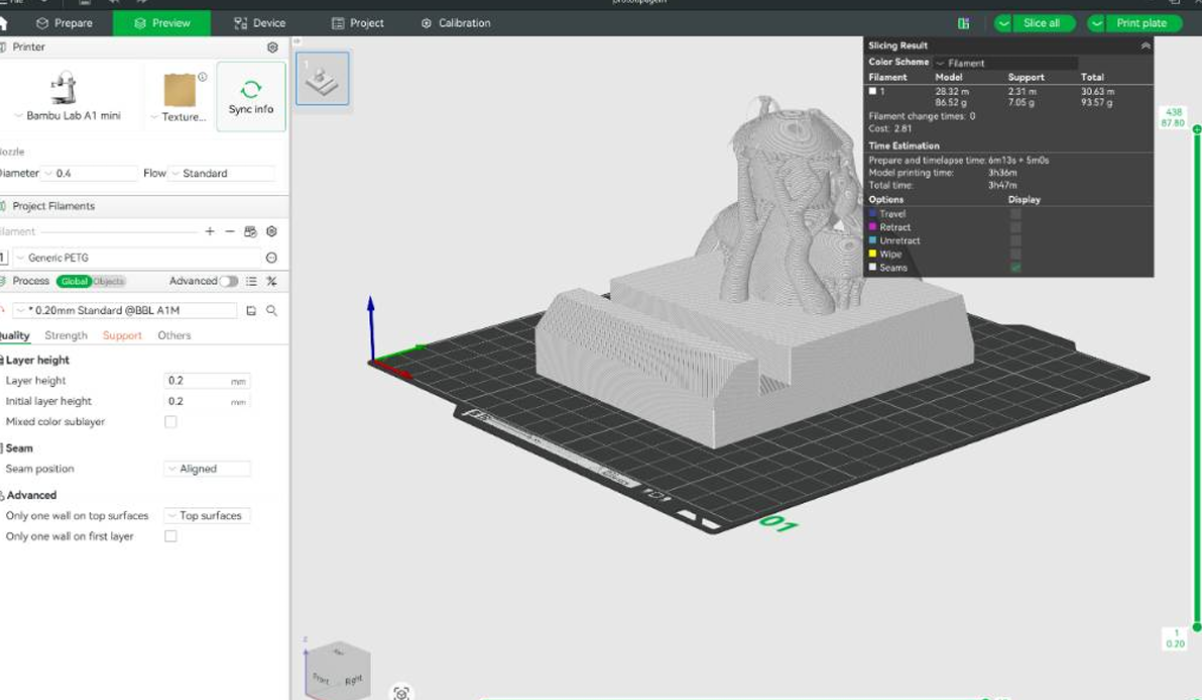Open the Flow Standard dropdown
Image resolution: width=1202 pixels, height=700 pixels.
221,173
